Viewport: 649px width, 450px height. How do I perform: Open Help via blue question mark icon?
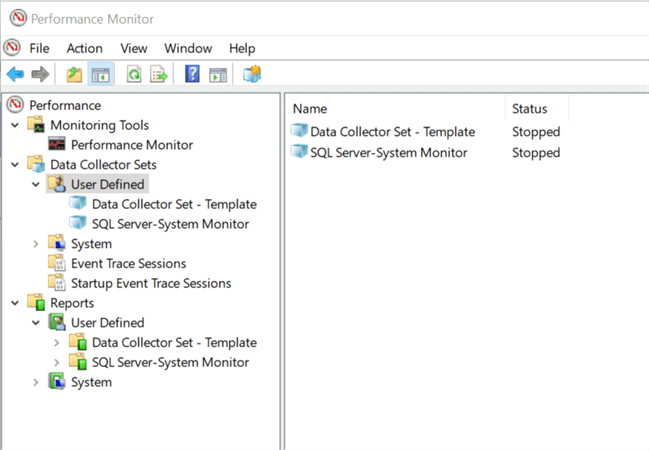point(192,74)
